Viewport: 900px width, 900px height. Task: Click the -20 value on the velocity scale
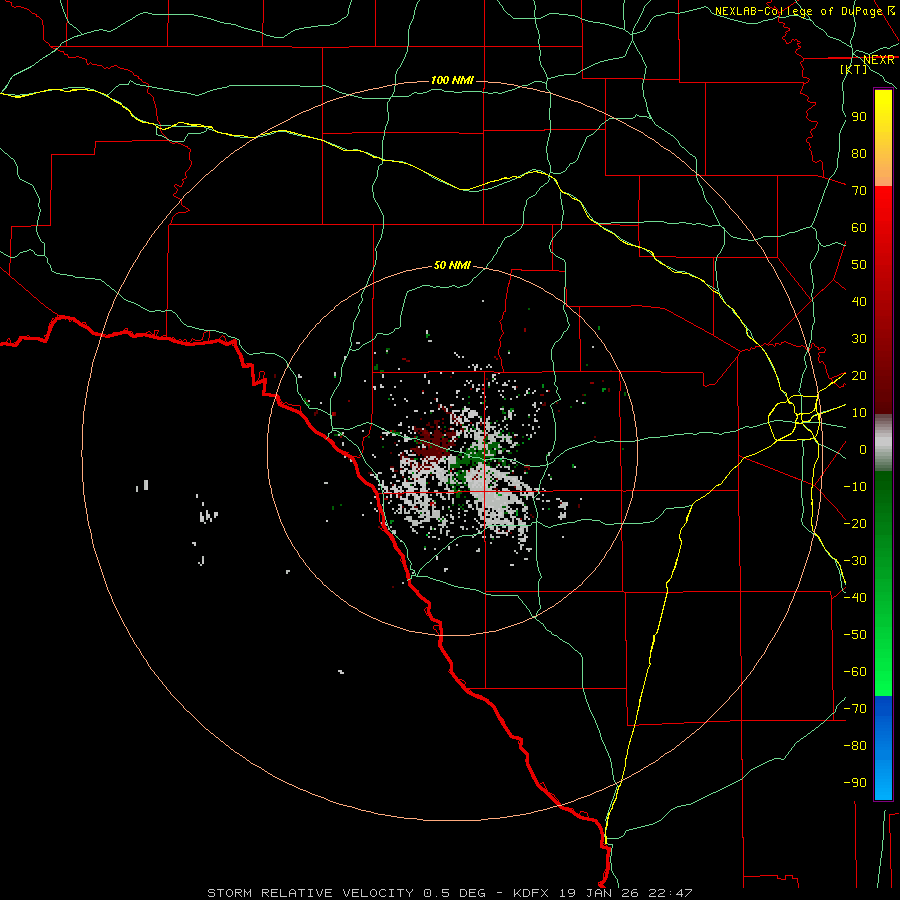tap(855, 523)
